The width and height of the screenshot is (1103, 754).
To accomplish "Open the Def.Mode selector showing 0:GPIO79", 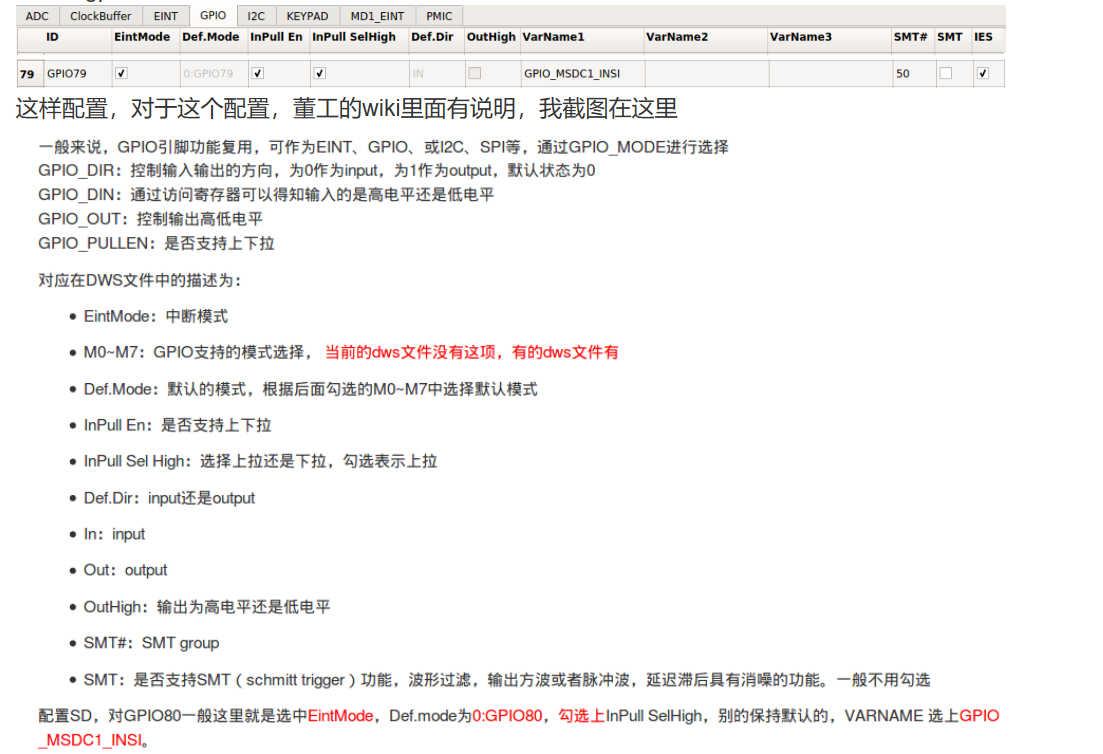I will click(210, 72).
